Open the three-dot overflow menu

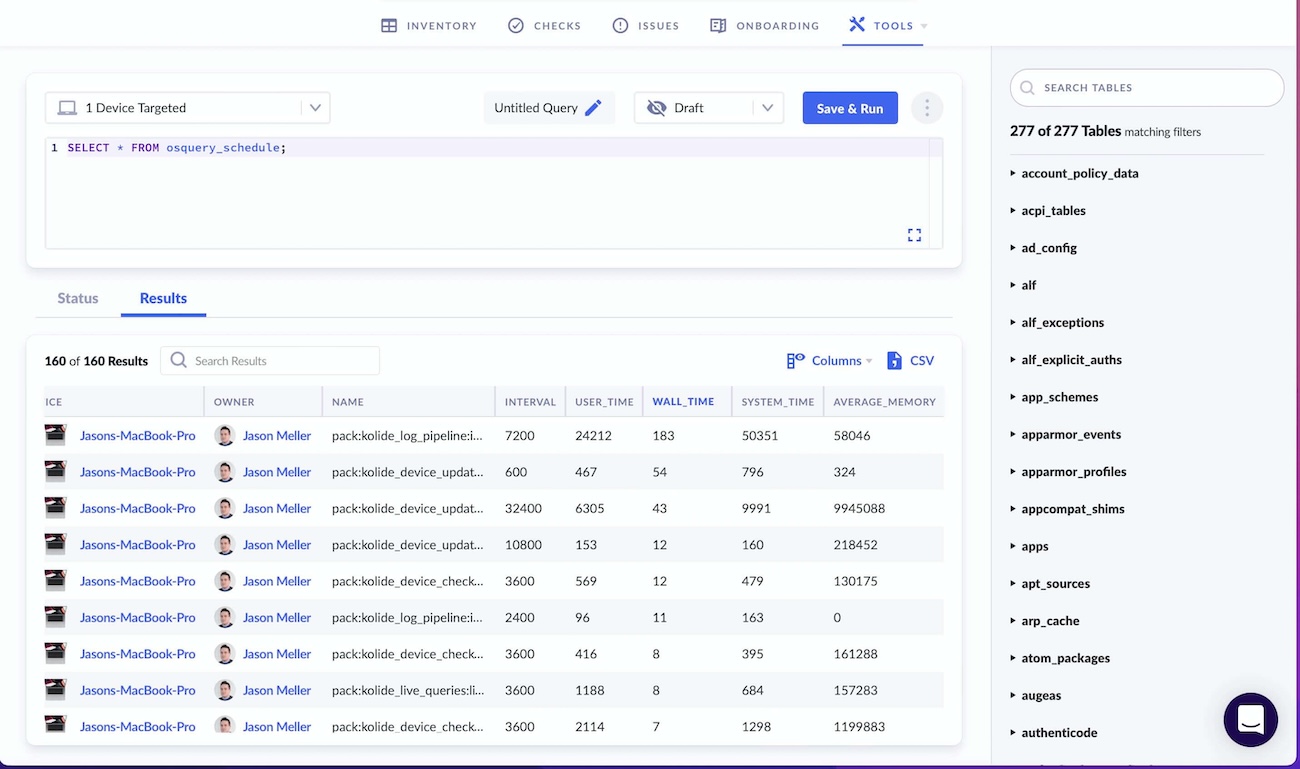click(926, 108)
